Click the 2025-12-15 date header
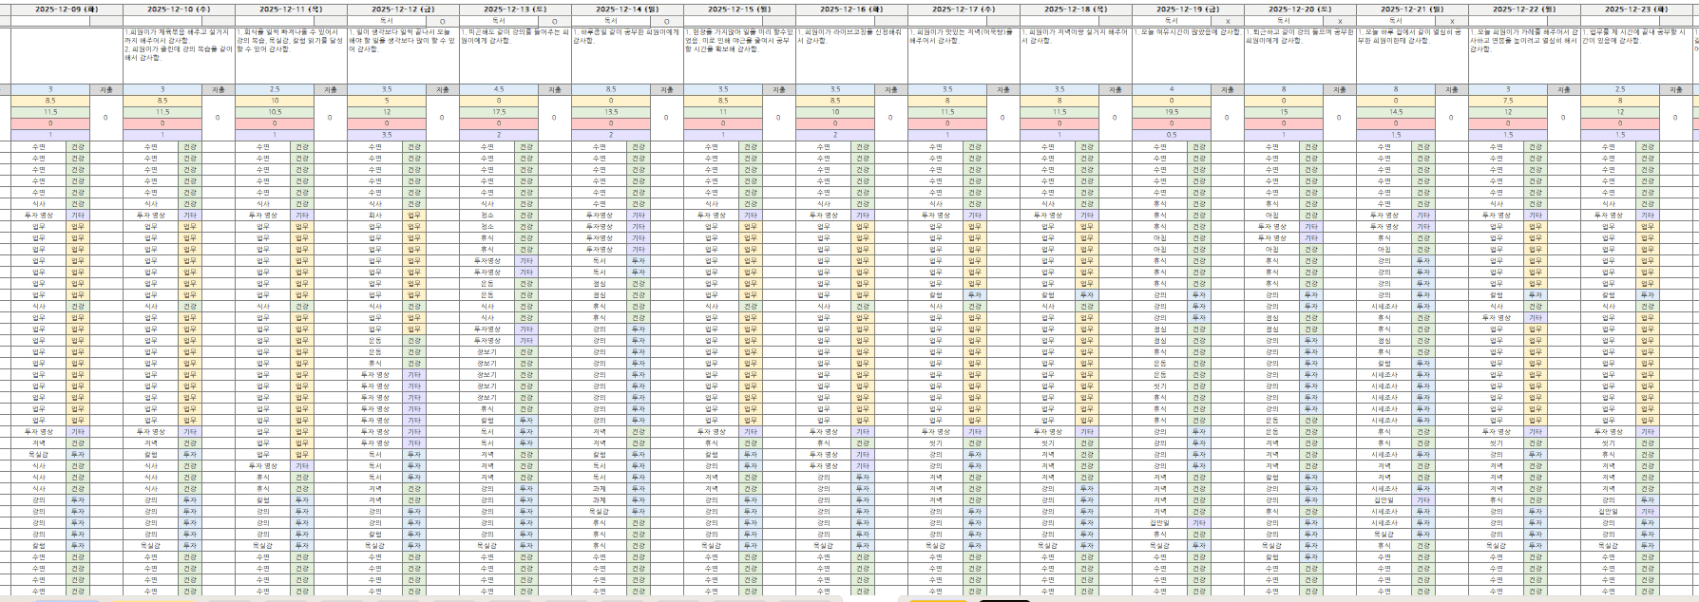Viewport: 1699px width, 602px height. (x=740, y=9)
